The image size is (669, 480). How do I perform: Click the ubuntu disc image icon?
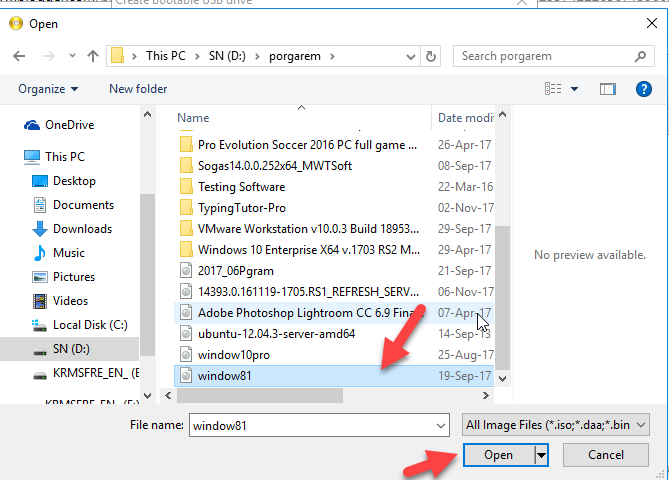tap(186, 334)
